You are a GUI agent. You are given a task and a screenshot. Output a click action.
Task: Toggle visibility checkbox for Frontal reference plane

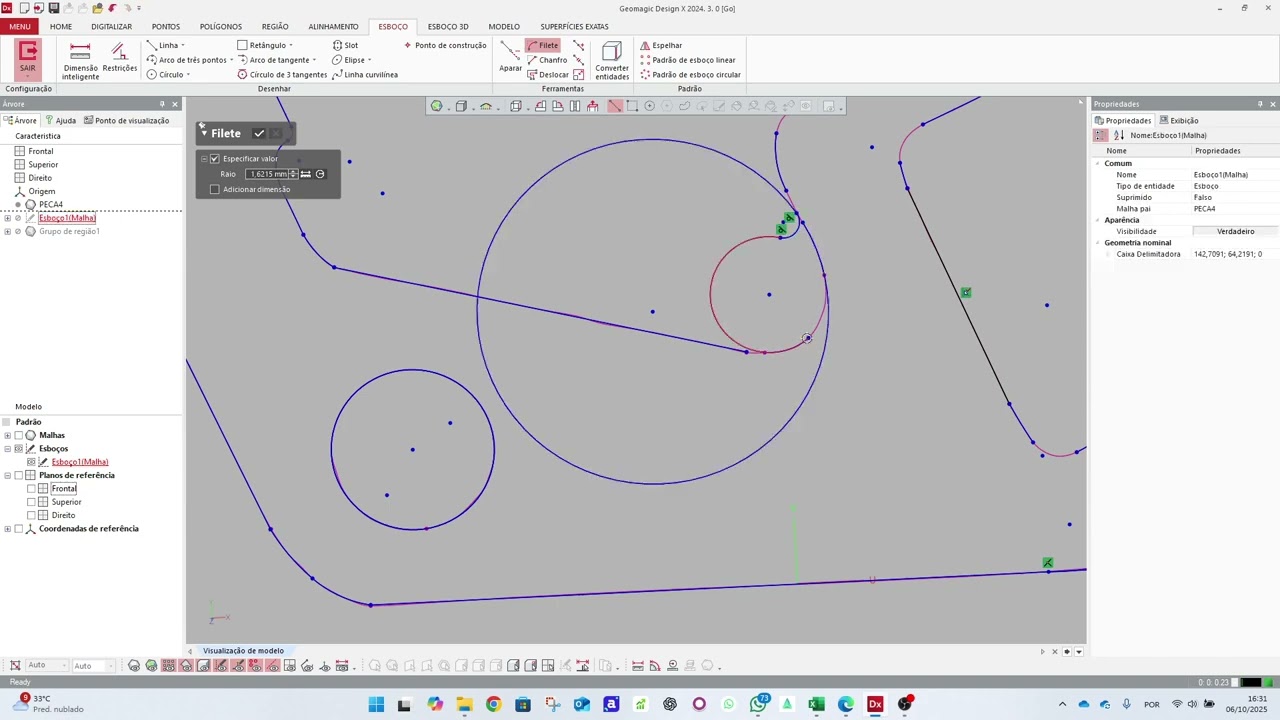(x=31, y=489)
